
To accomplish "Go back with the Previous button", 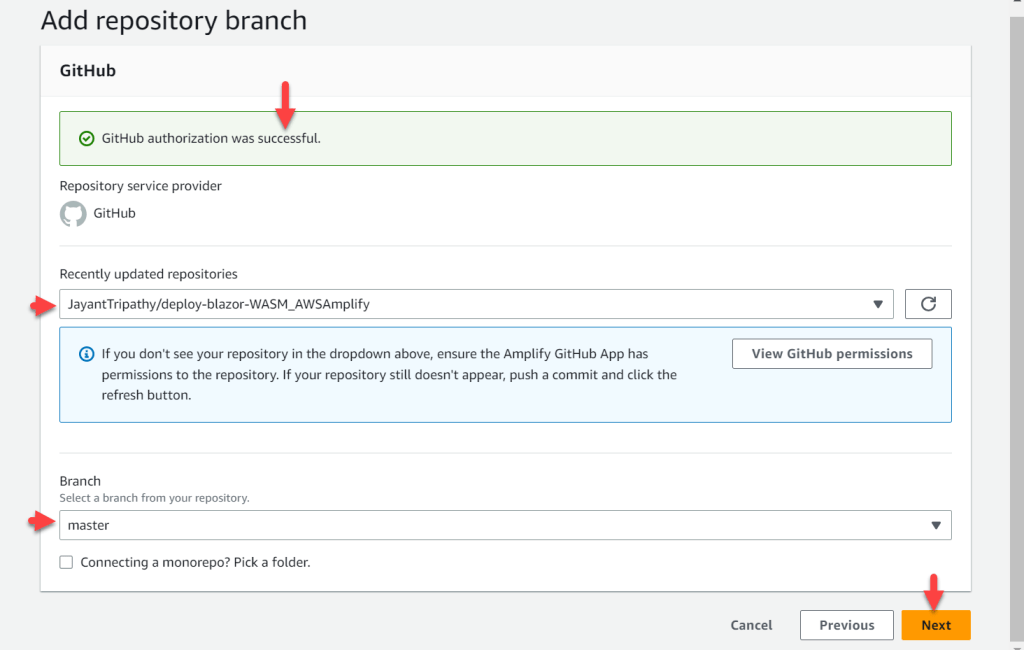I will 846,625.
